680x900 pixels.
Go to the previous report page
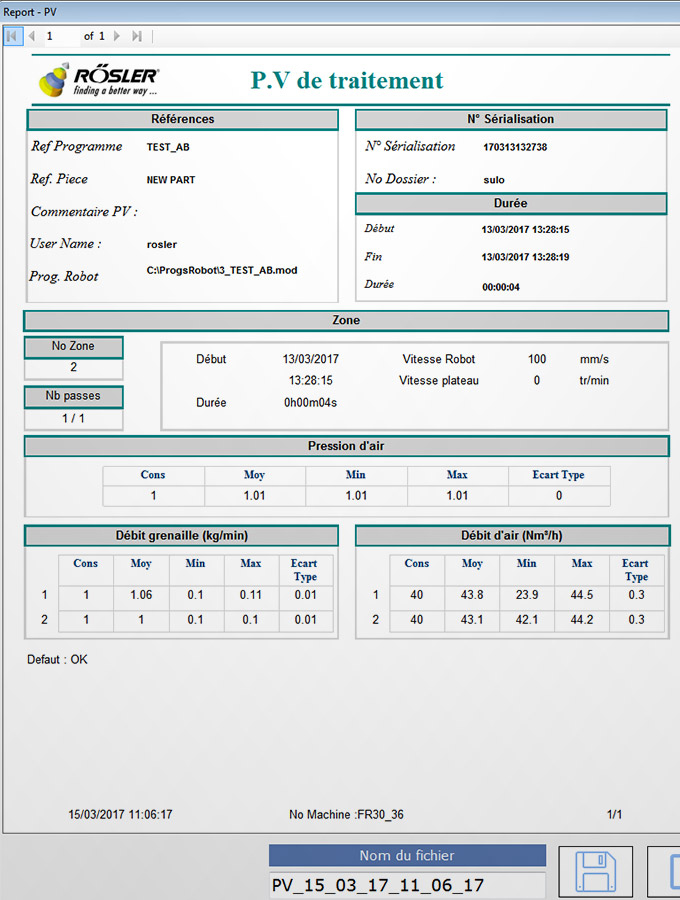tap(32, 36)
